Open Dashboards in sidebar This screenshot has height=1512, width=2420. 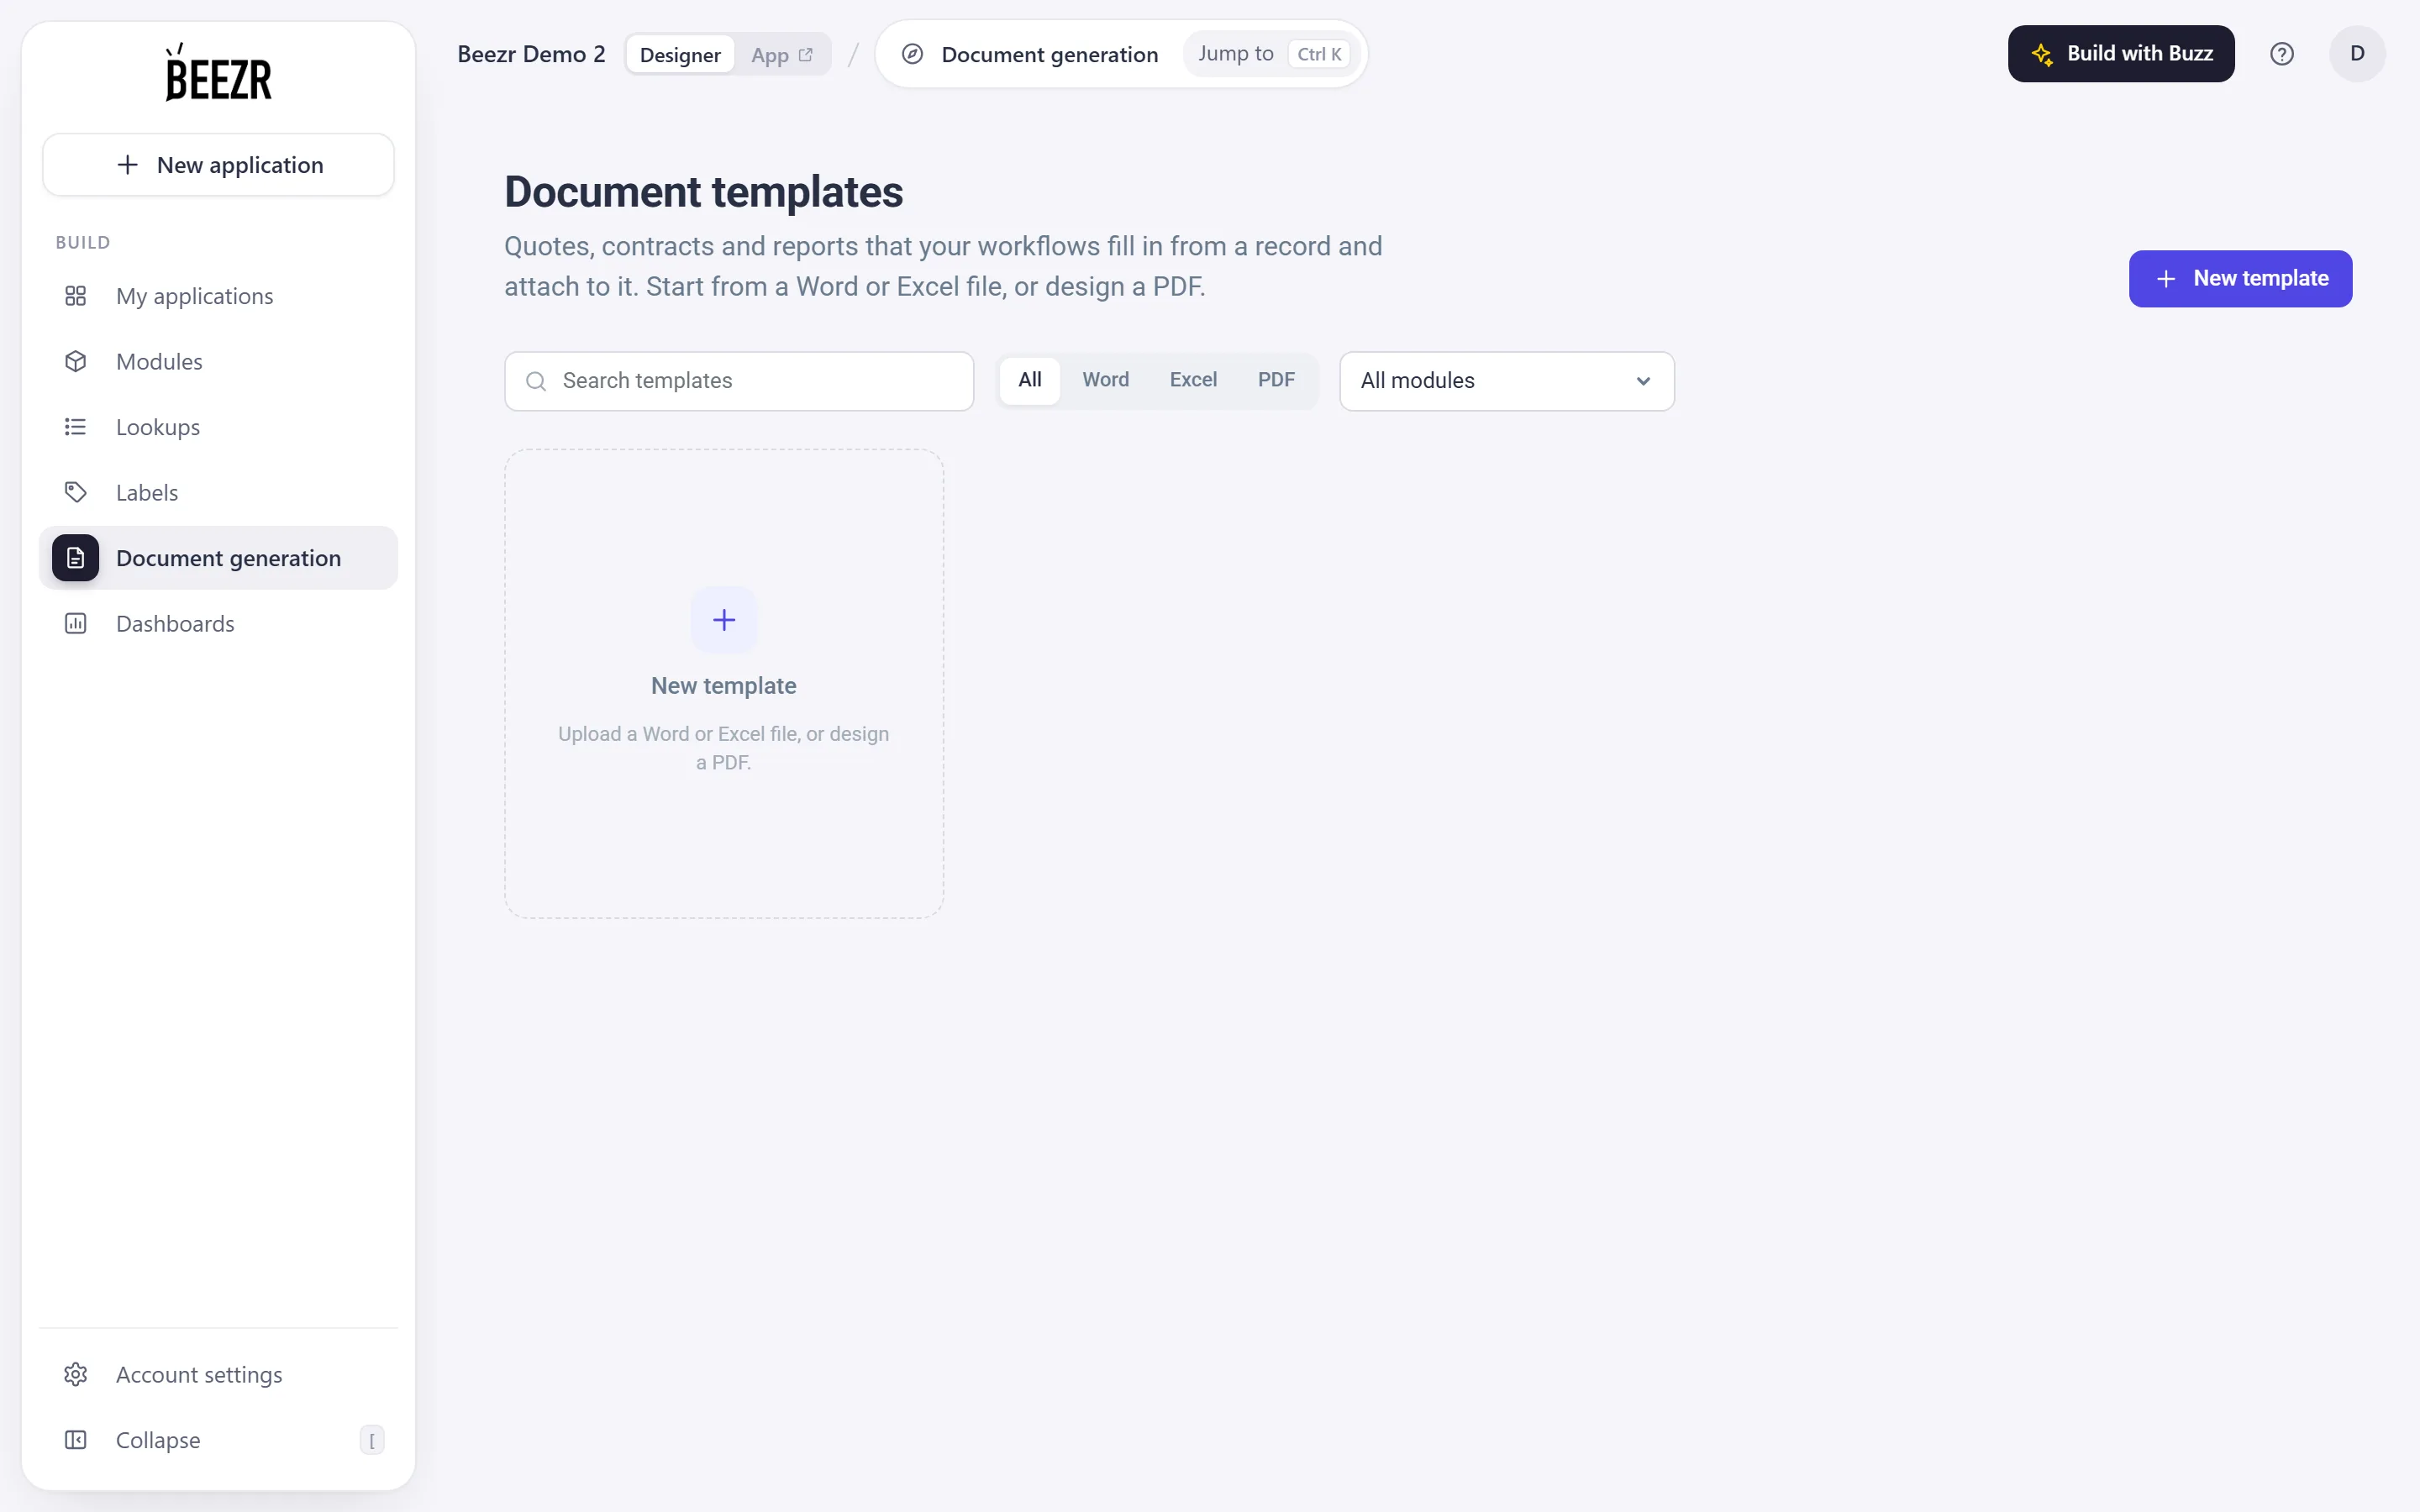[218, 624]
